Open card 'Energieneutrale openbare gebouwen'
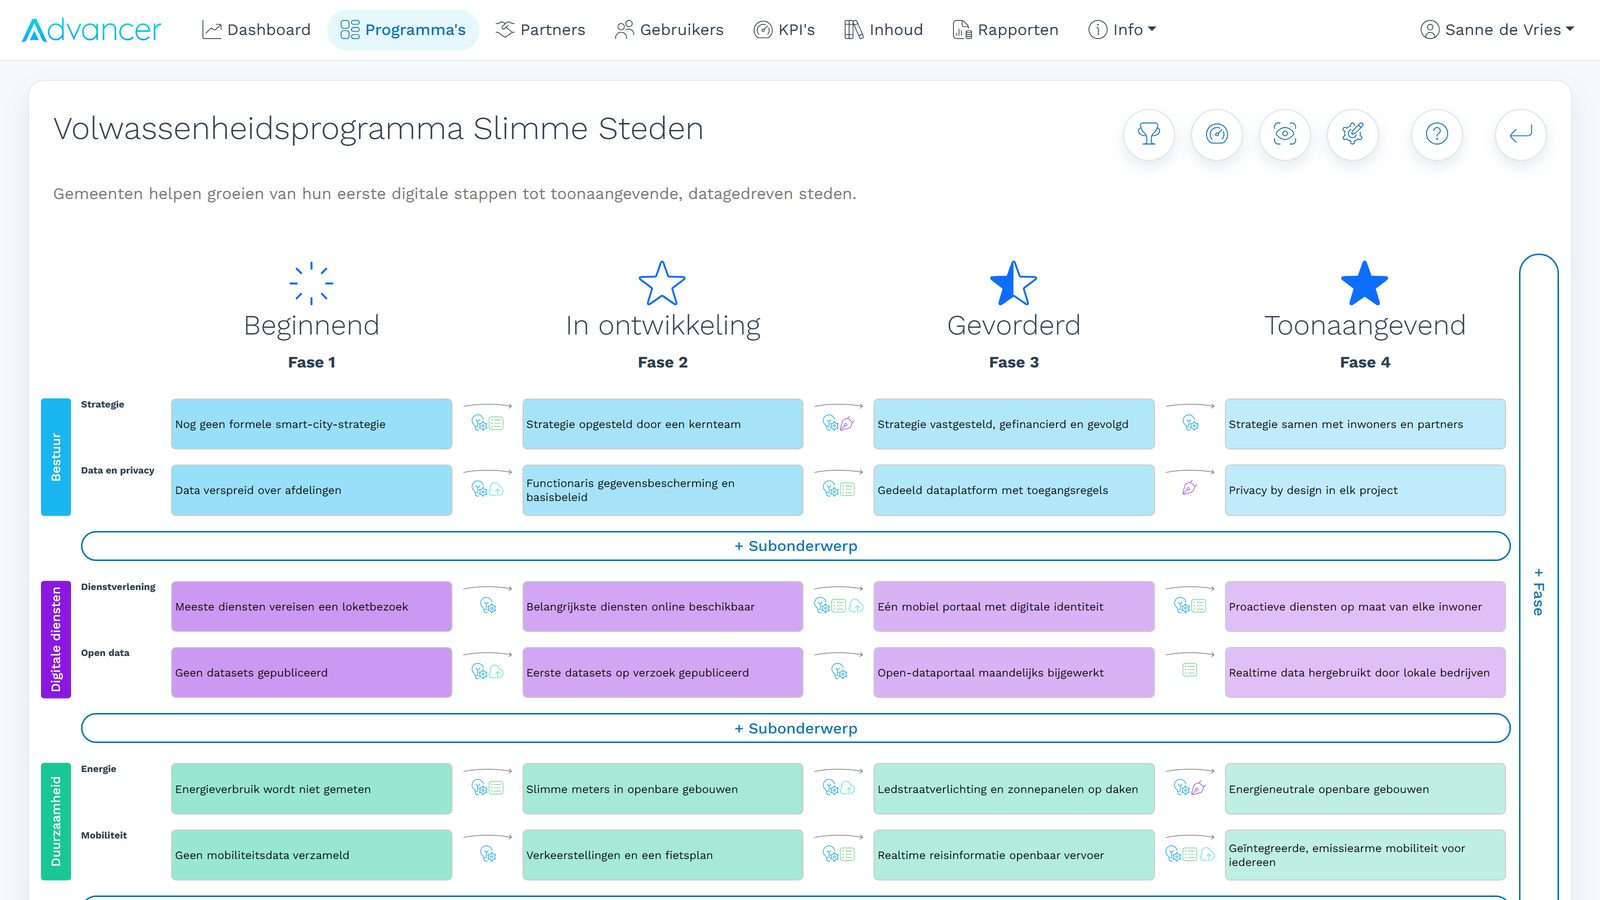 [x=1365, y=789]
